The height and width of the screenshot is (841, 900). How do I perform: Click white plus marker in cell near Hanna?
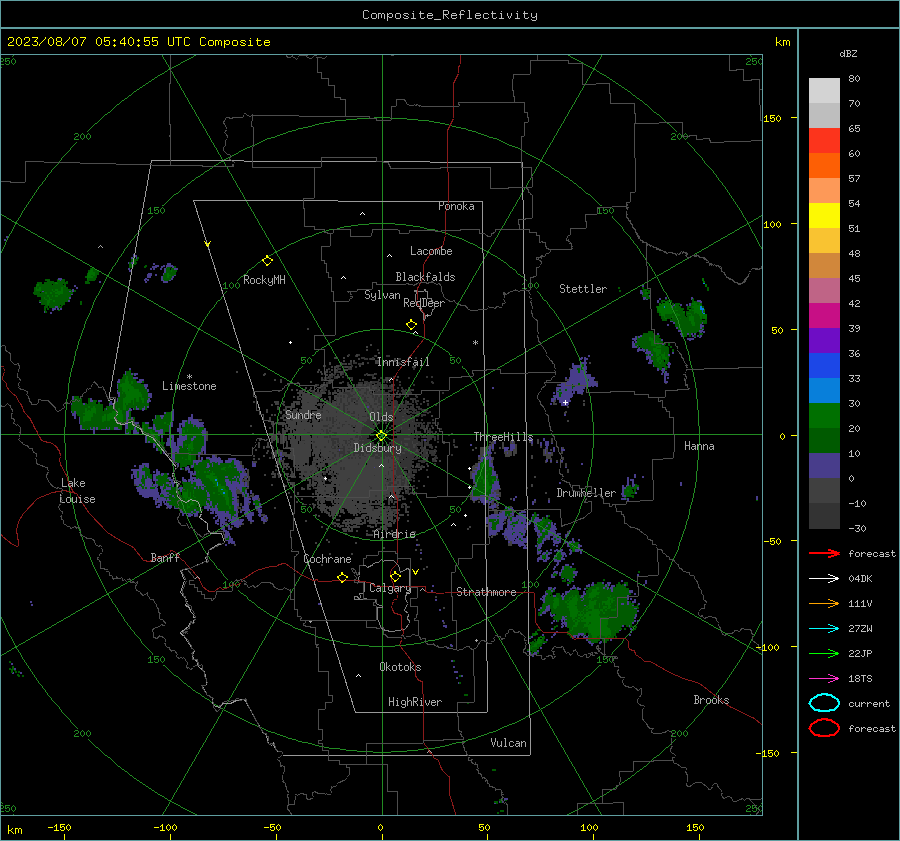pyautogui.click(x=565, y=403)
